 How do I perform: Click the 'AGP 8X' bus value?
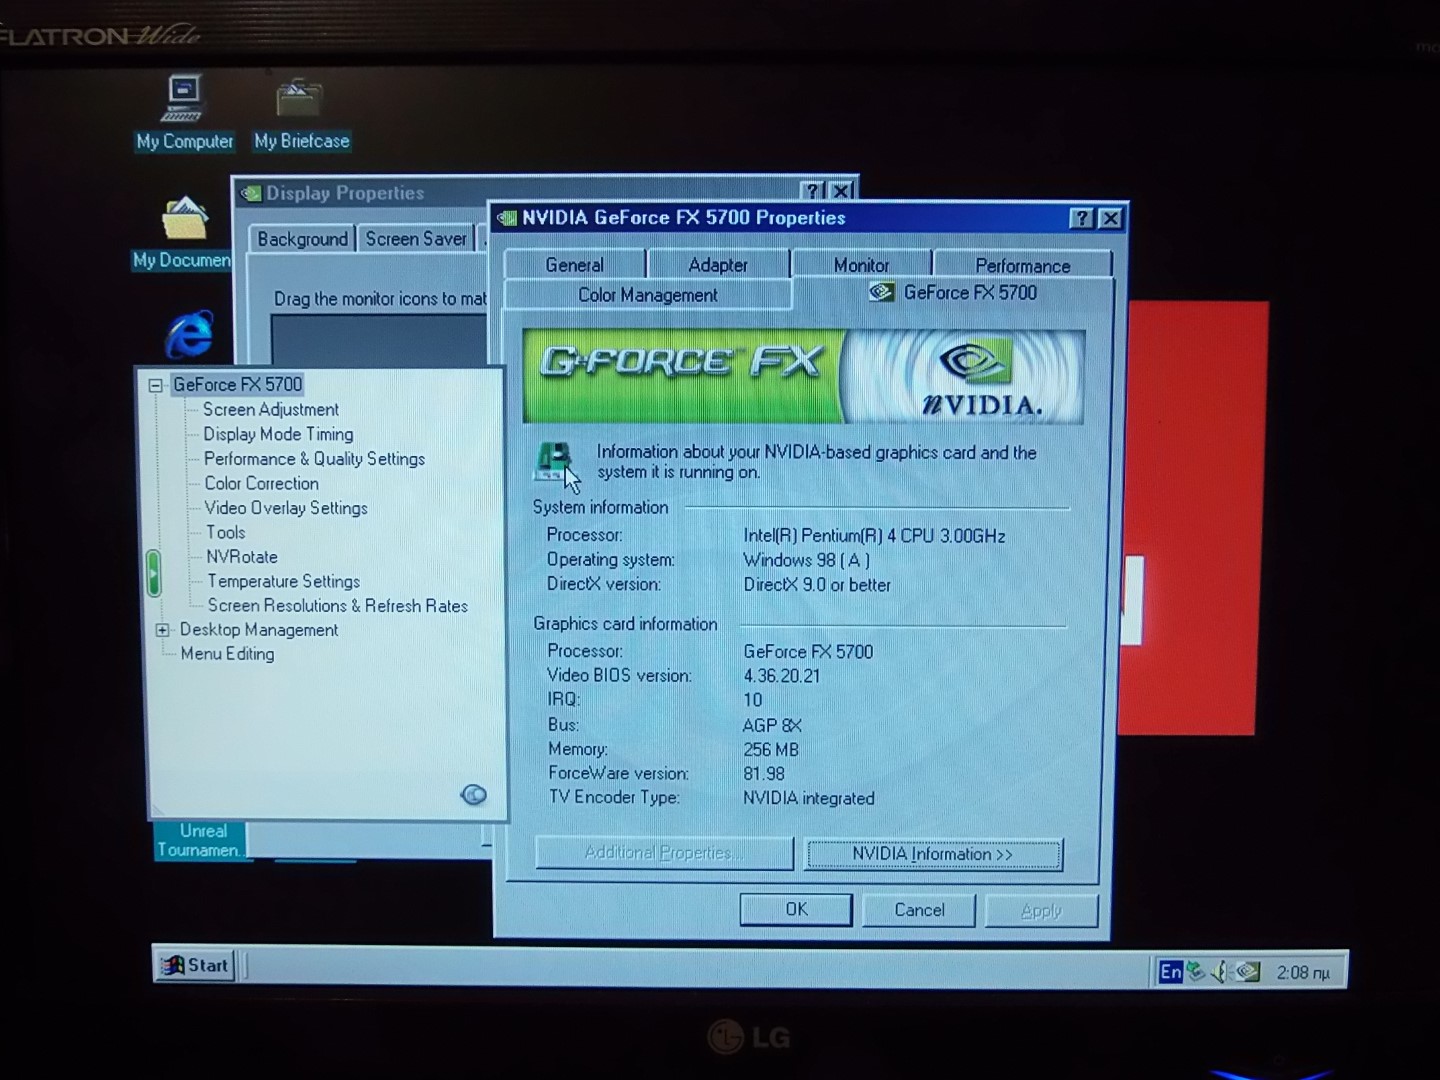(x=772, y=725)
